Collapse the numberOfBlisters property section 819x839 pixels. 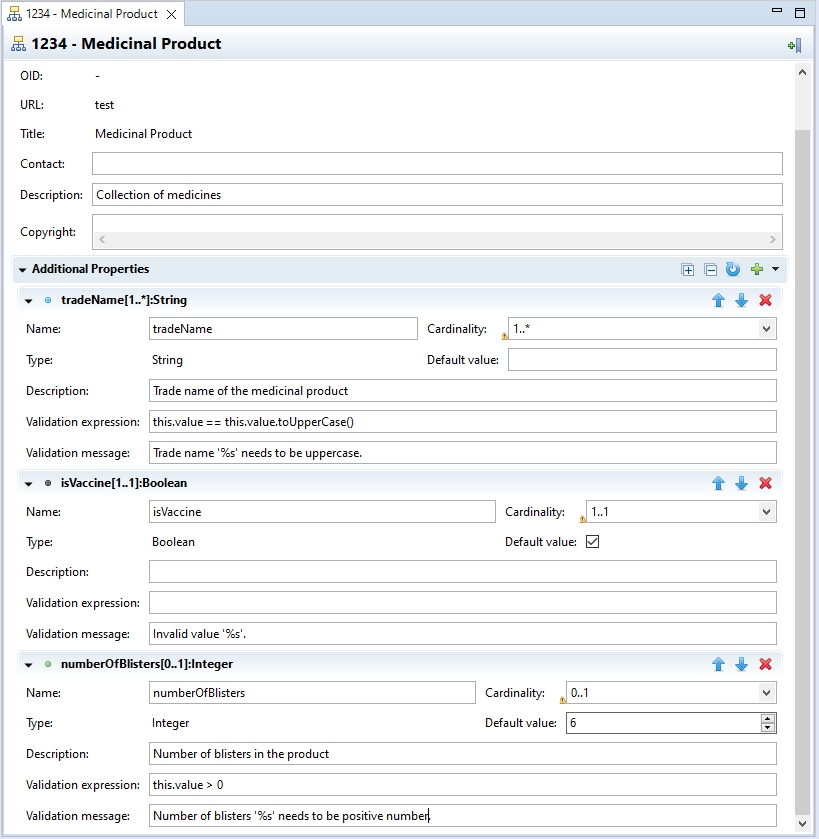(28, 664)
